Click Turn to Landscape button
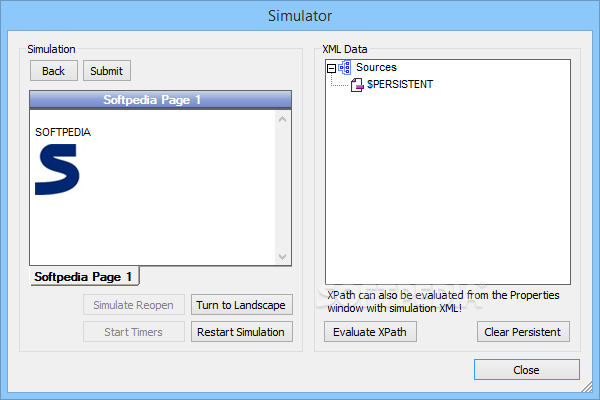Screen dimensions: 600x400 tap(241, 305)
